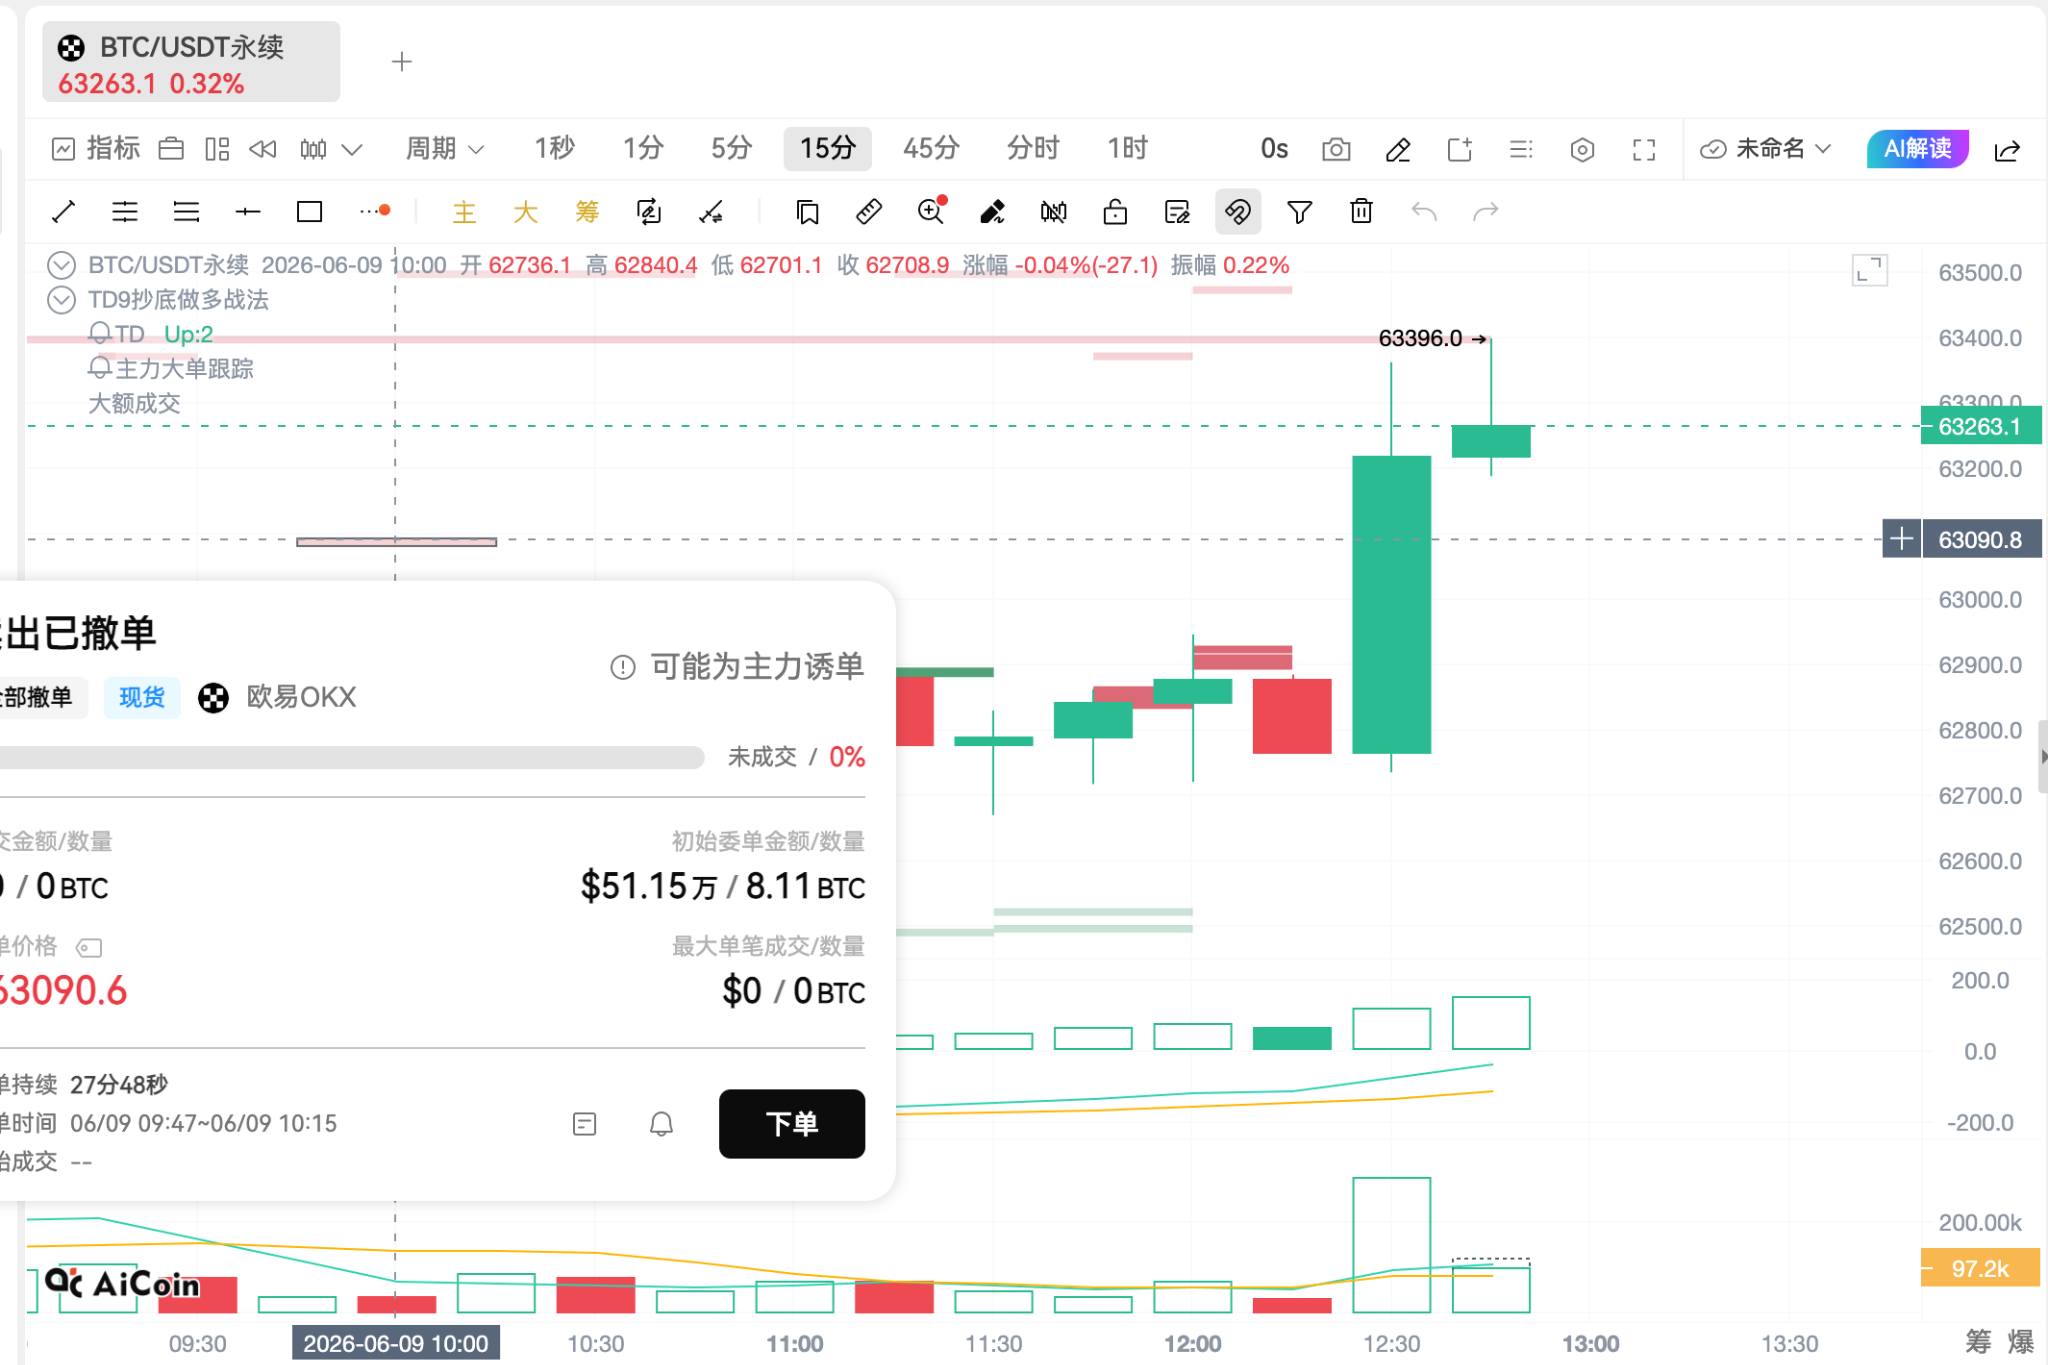This screenshot has height=1365, width=2048.
Task: Select the 1秒 timeframe
Action: click(x=554, y=149)
